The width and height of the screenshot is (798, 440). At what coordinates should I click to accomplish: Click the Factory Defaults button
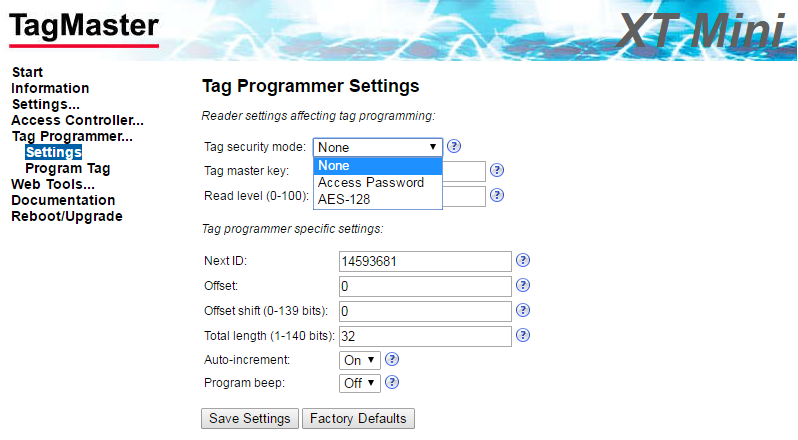358,419
